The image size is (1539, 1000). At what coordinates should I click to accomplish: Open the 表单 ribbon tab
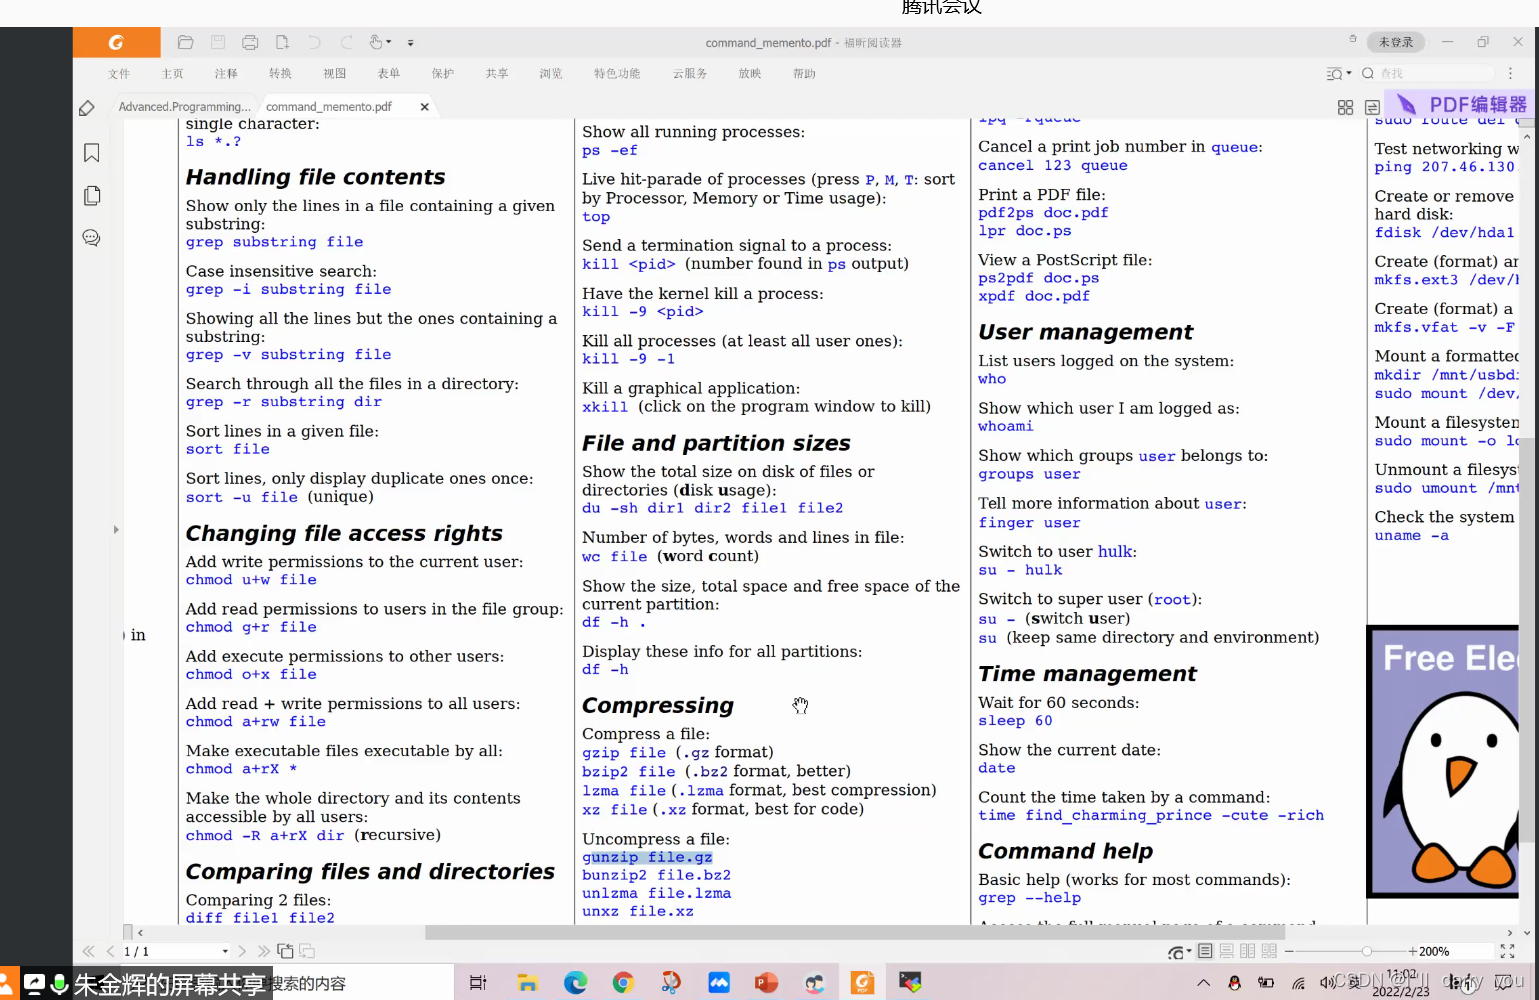[x=389, y=74]
